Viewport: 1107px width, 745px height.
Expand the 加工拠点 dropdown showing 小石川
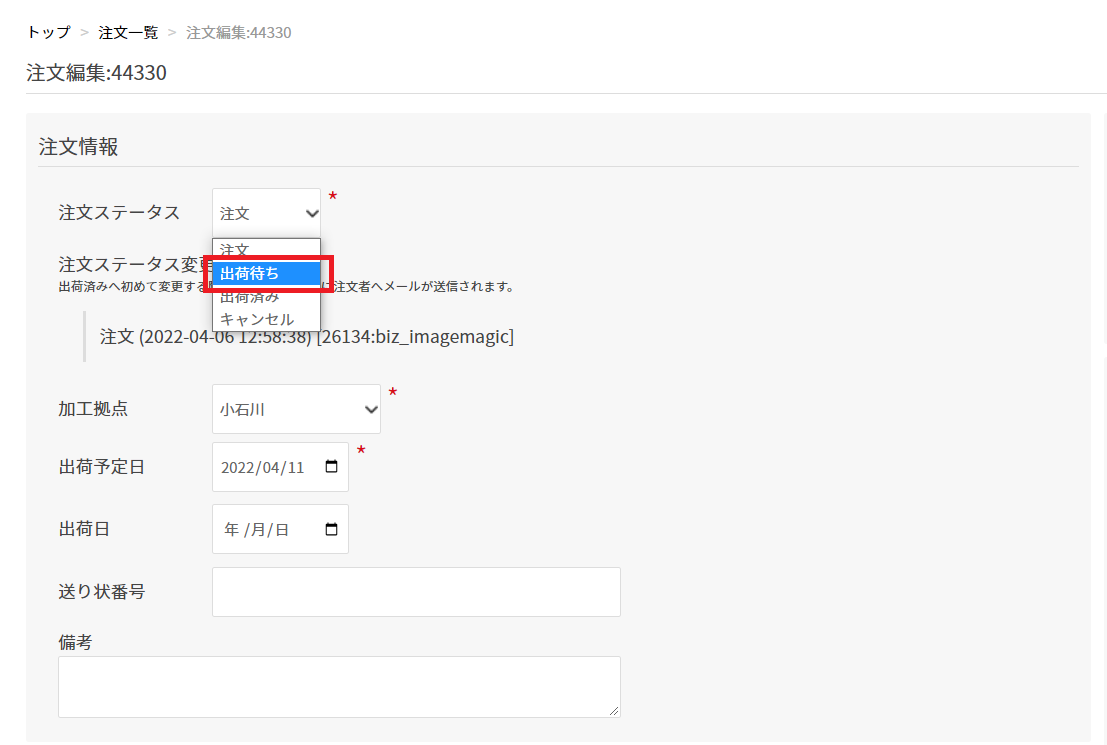296,409
